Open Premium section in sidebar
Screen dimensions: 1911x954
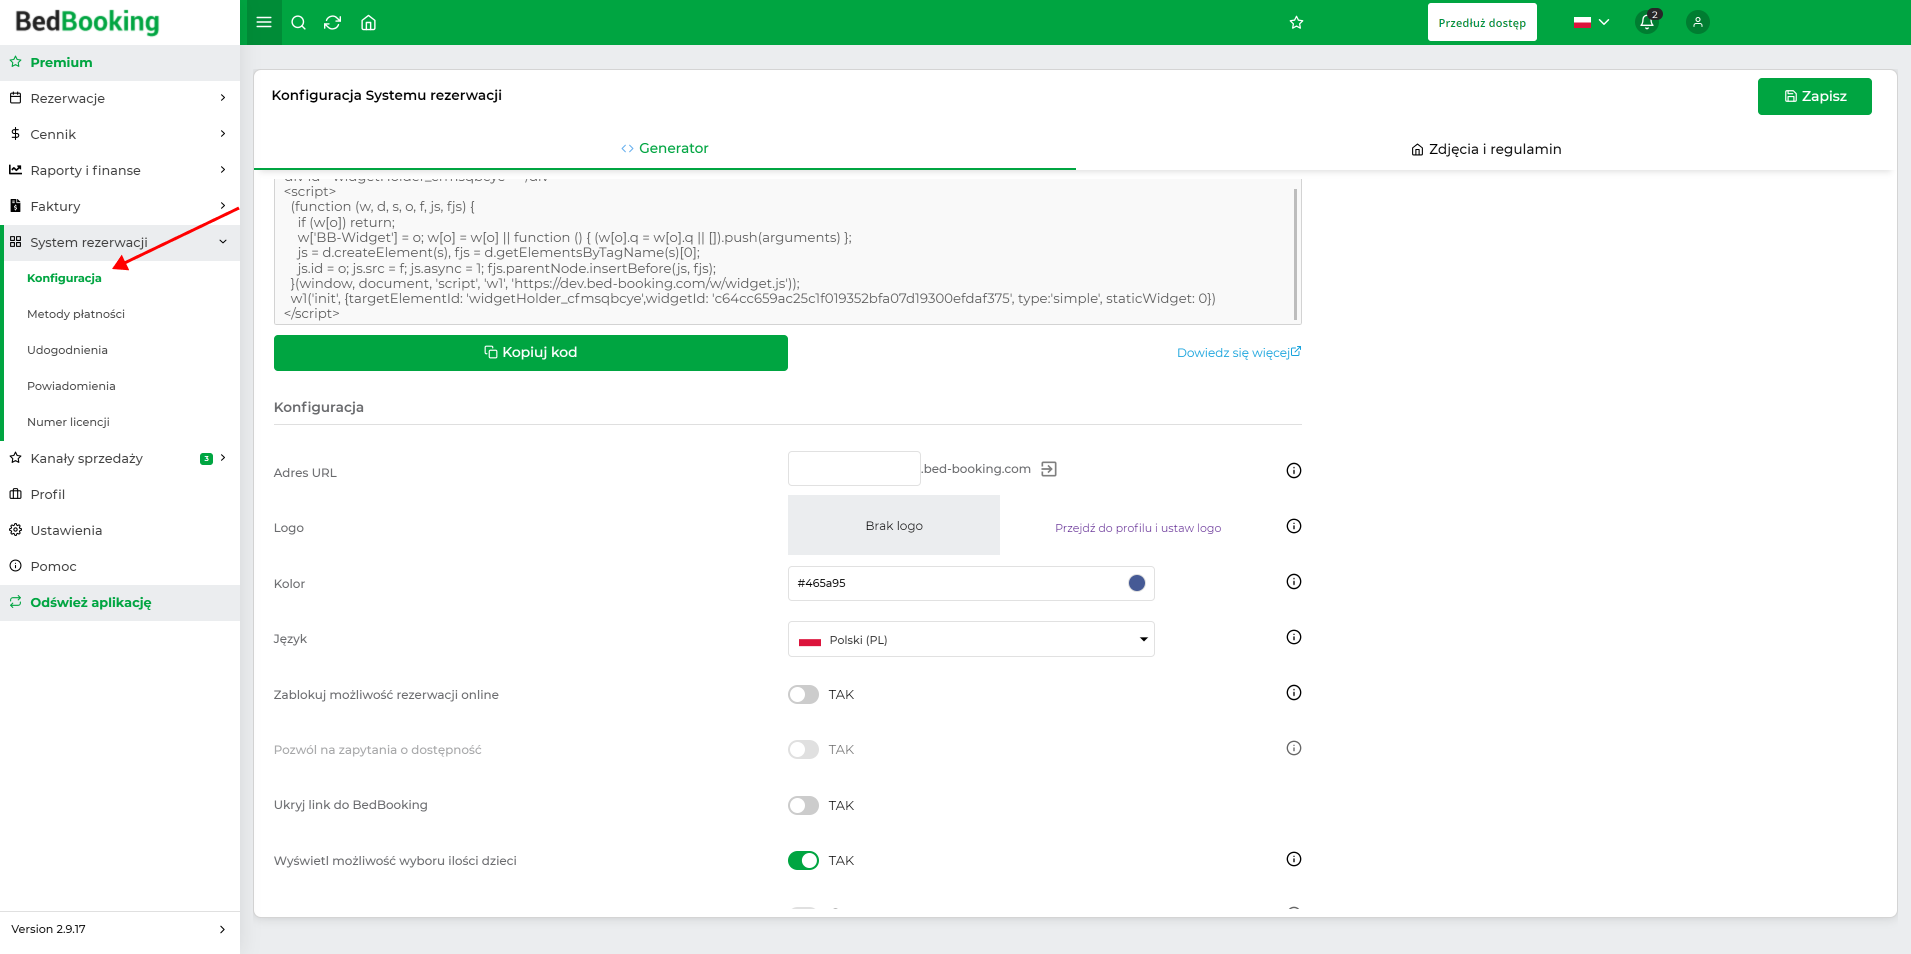(120, 62)
